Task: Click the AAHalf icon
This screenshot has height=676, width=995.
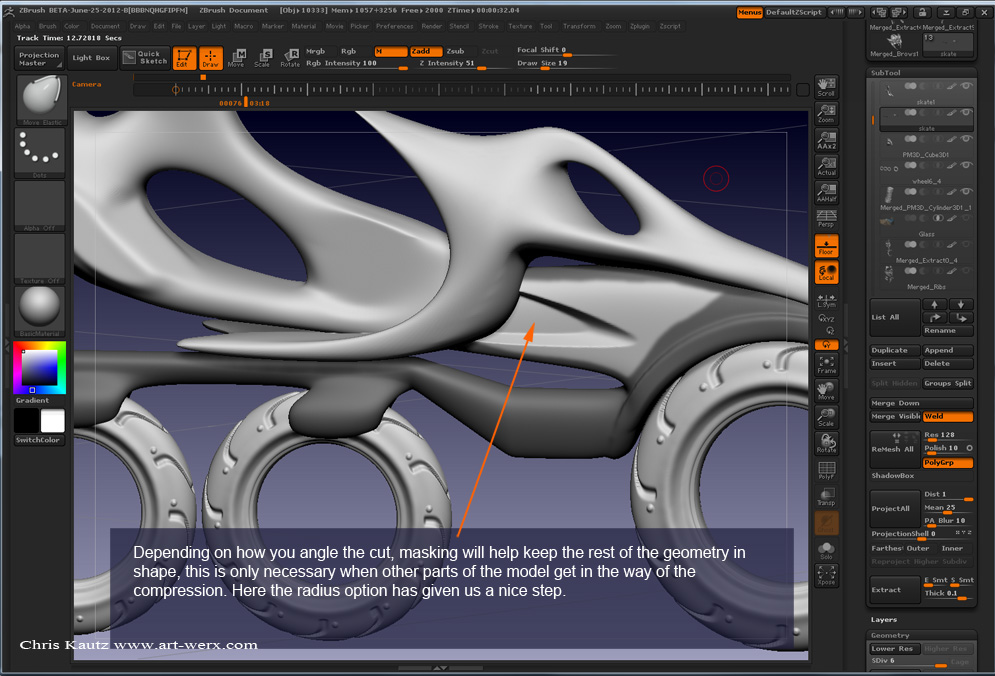Action: tap(826, 193)
